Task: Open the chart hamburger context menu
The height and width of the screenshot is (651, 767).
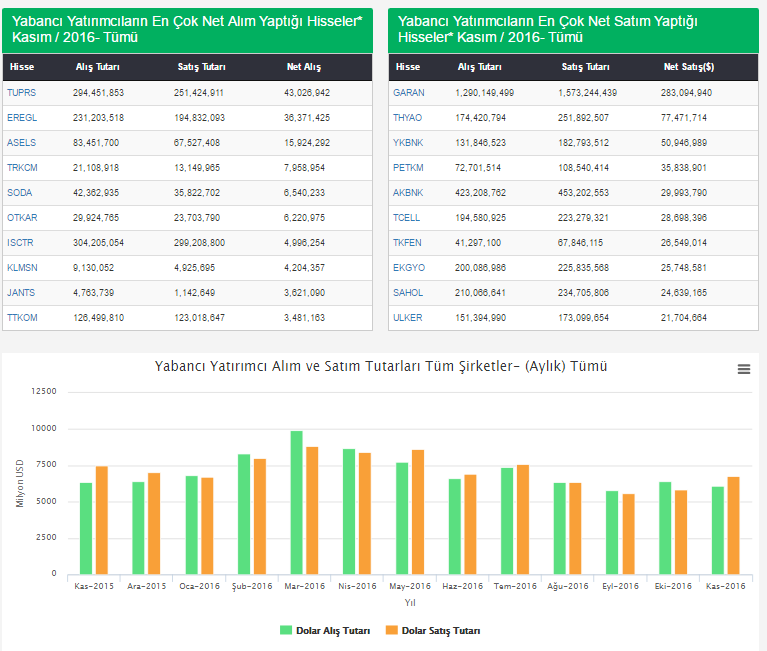Action: [x=744, y=369]
